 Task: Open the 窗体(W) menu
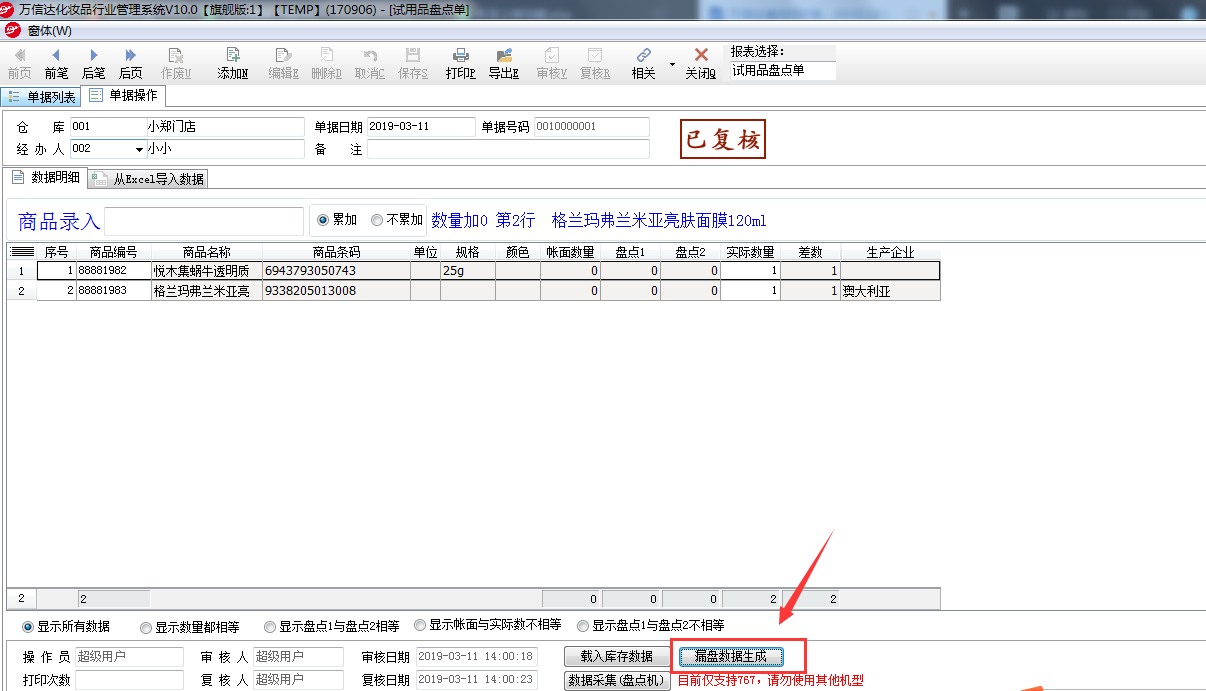50,30
